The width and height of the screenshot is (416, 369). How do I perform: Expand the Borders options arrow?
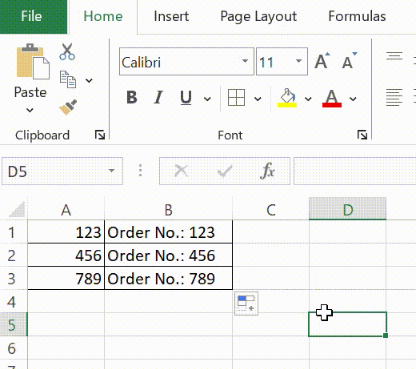click(258, 99)
